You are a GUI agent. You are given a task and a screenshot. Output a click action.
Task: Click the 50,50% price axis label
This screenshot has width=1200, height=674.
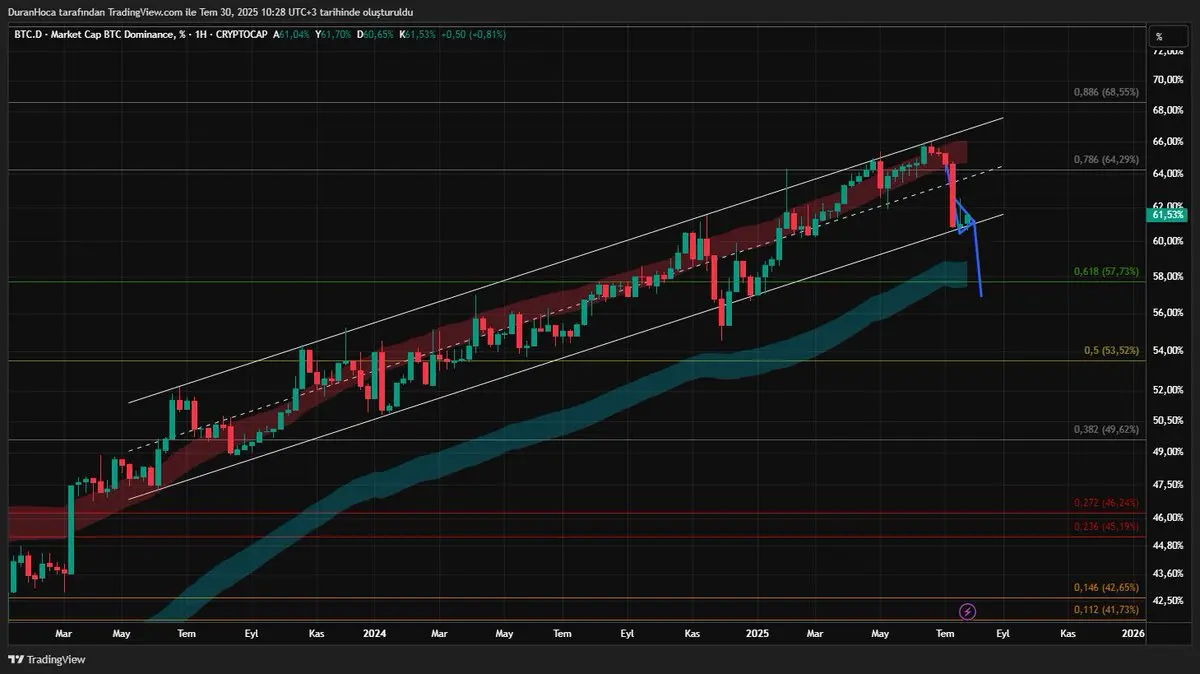pyautogui.click(x=1167, y=420)
